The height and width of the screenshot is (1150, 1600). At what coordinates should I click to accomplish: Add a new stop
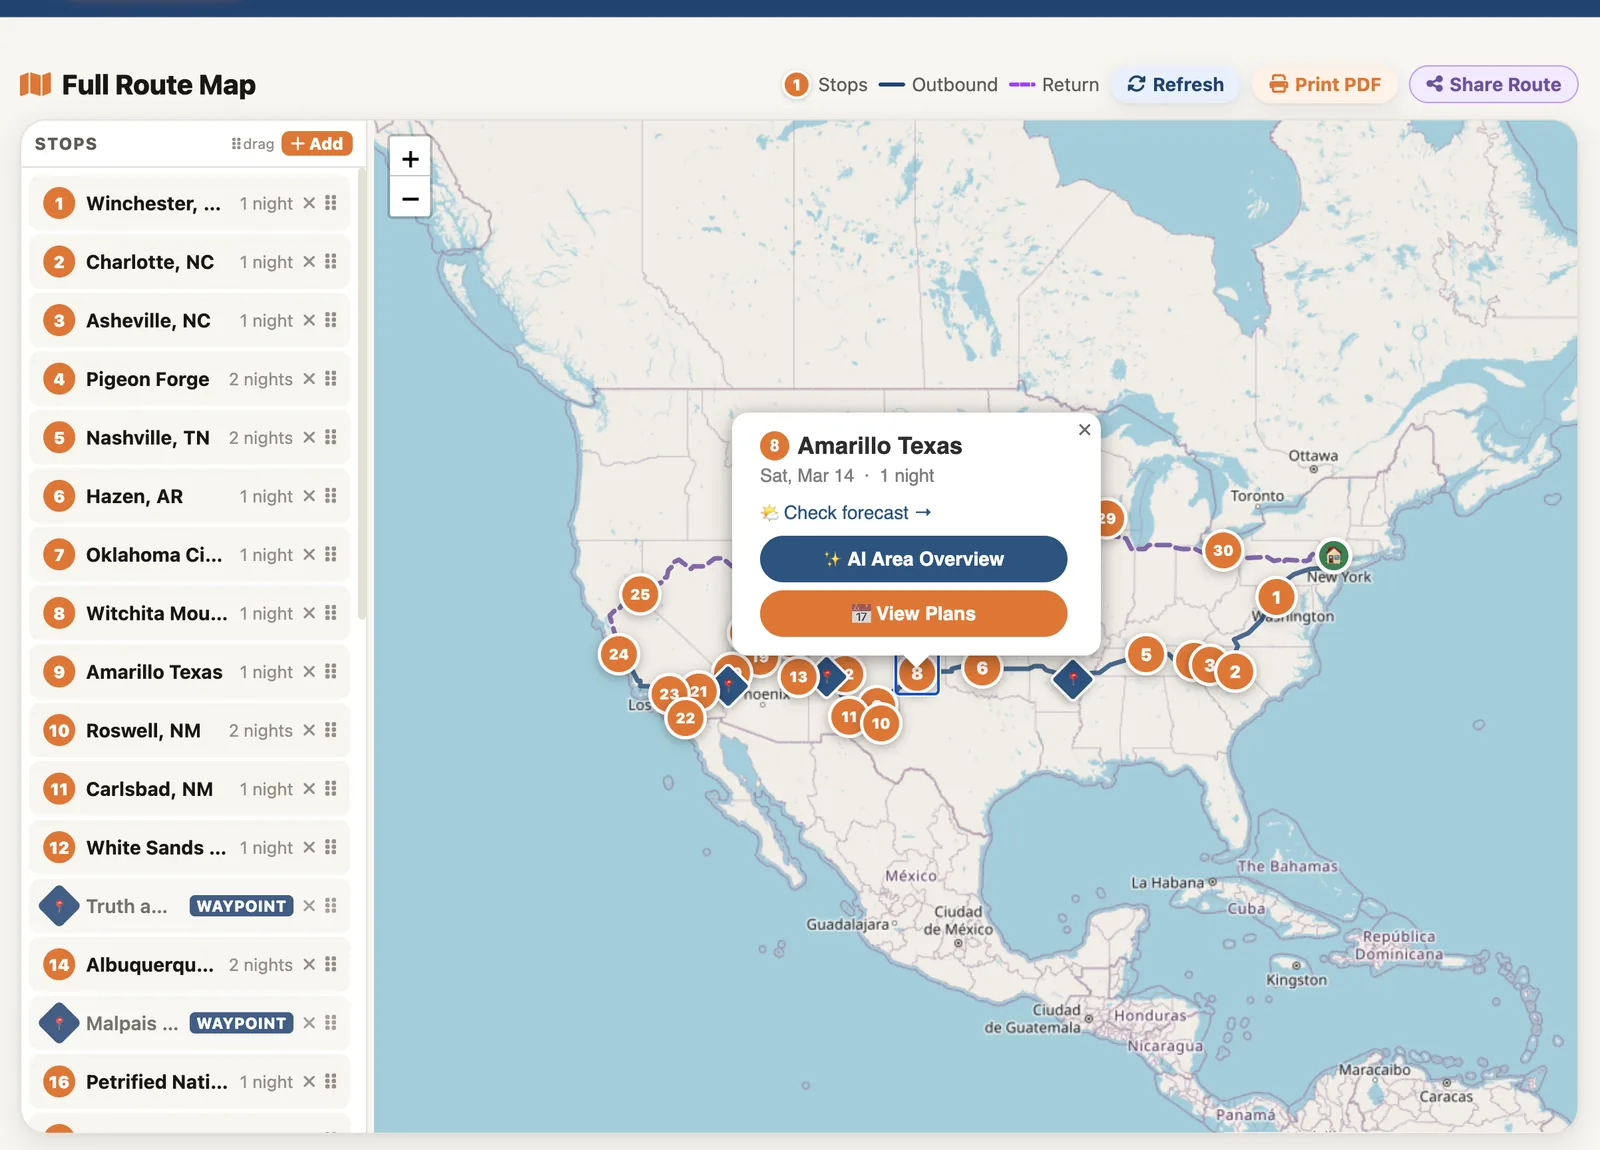pos(317,144)
